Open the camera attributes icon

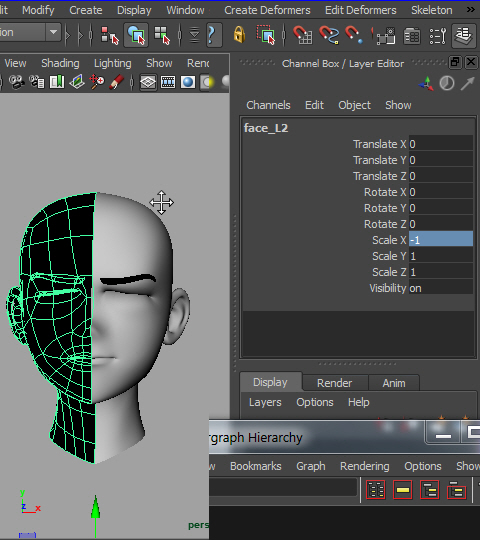pos(36,82)
